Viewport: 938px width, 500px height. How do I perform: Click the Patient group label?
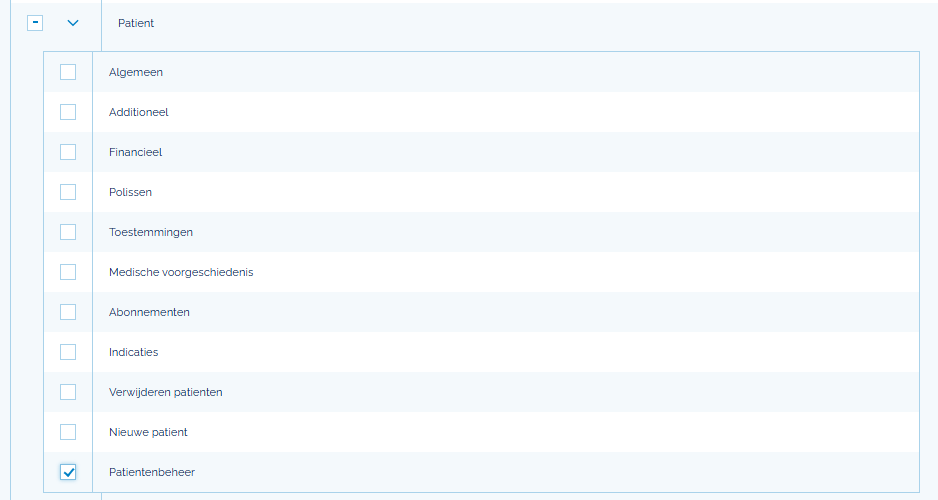(136, 23)
